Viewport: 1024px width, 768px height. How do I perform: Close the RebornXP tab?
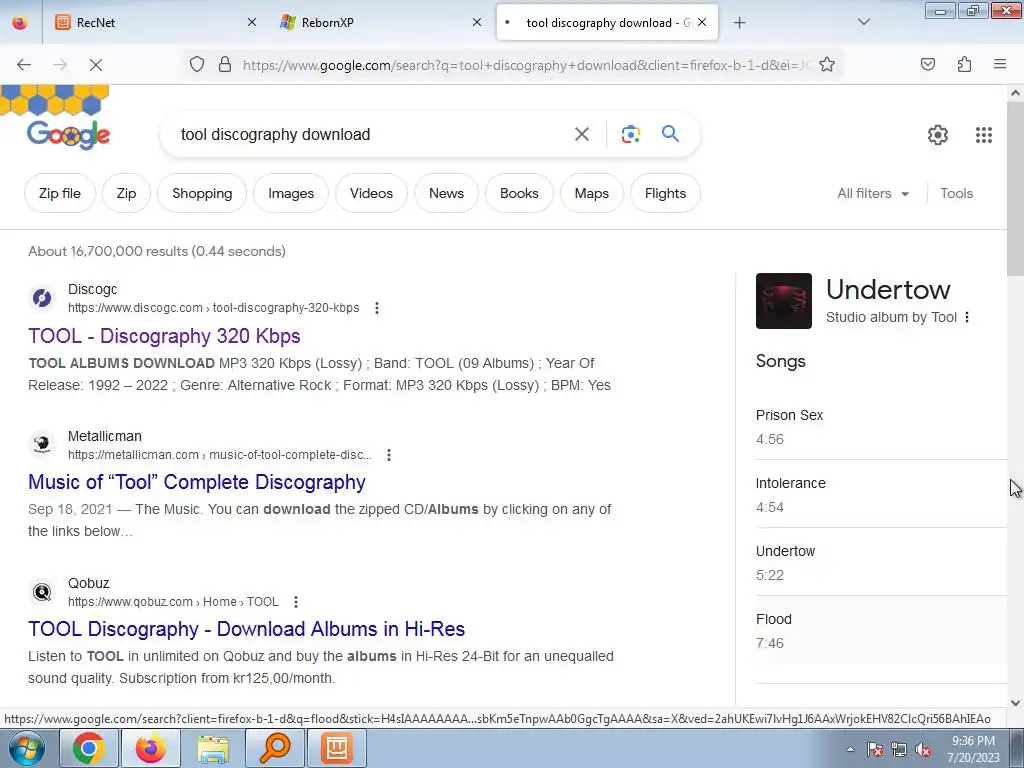pos(477,22)
